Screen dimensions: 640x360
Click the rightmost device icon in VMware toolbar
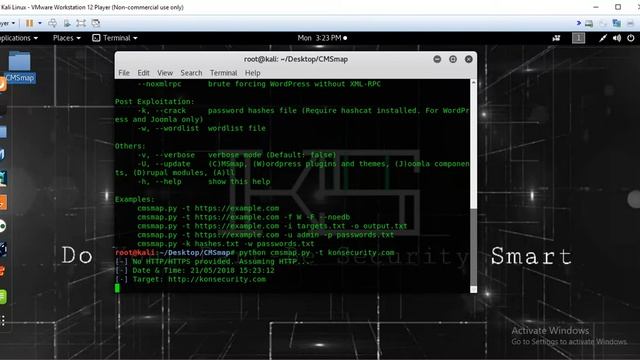pyautogui.click(x=631, y=24)
